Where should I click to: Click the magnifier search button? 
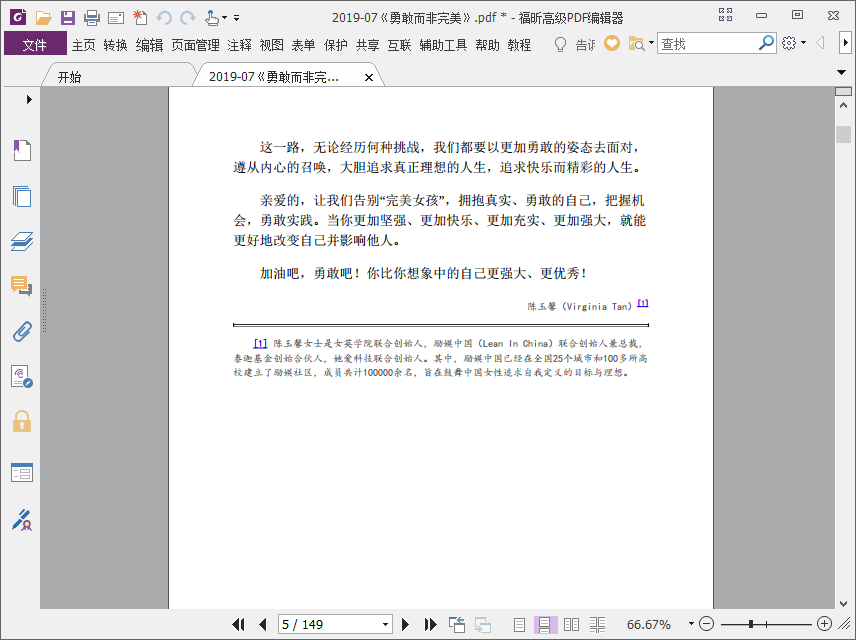coord(766,43)
